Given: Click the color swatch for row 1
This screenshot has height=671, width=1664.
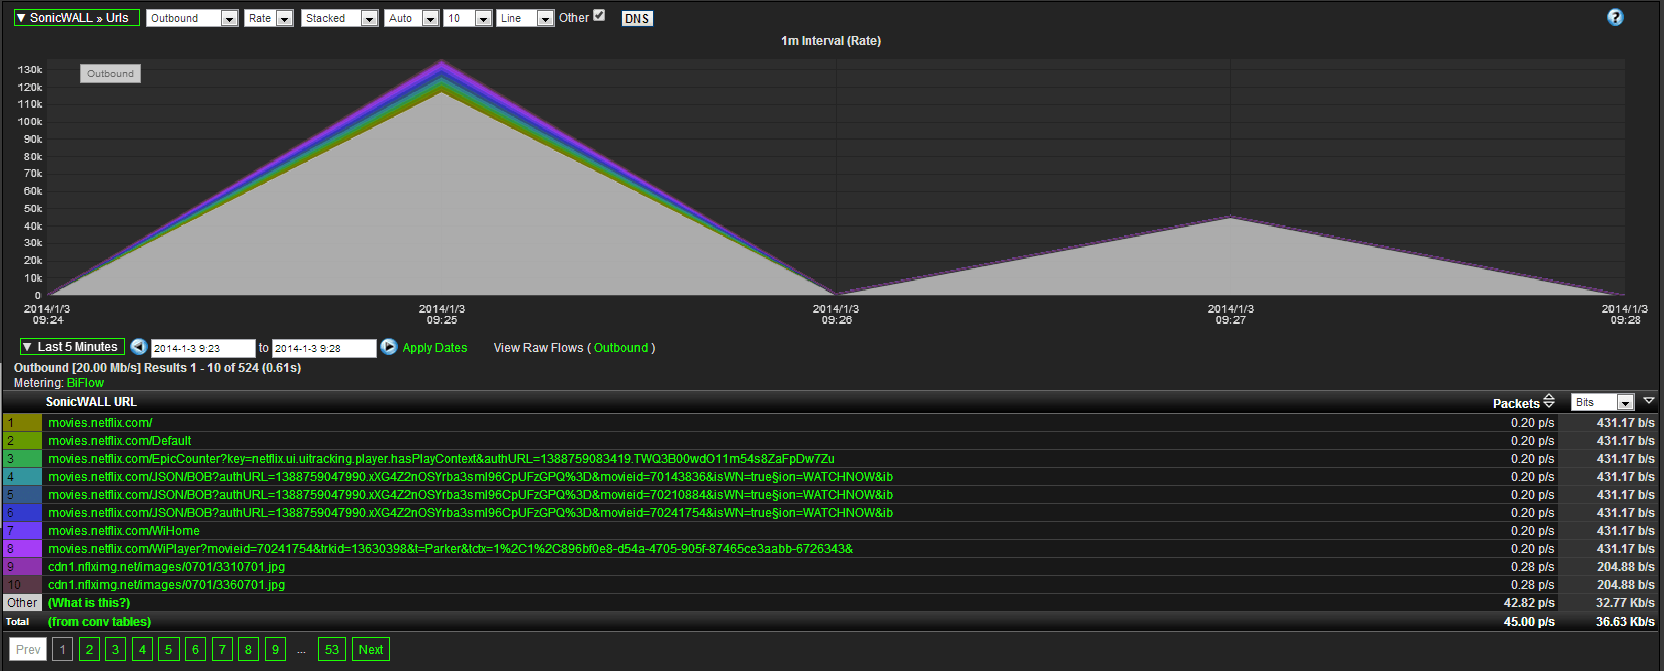Looking at the screenshot, I should pos(22,423).
